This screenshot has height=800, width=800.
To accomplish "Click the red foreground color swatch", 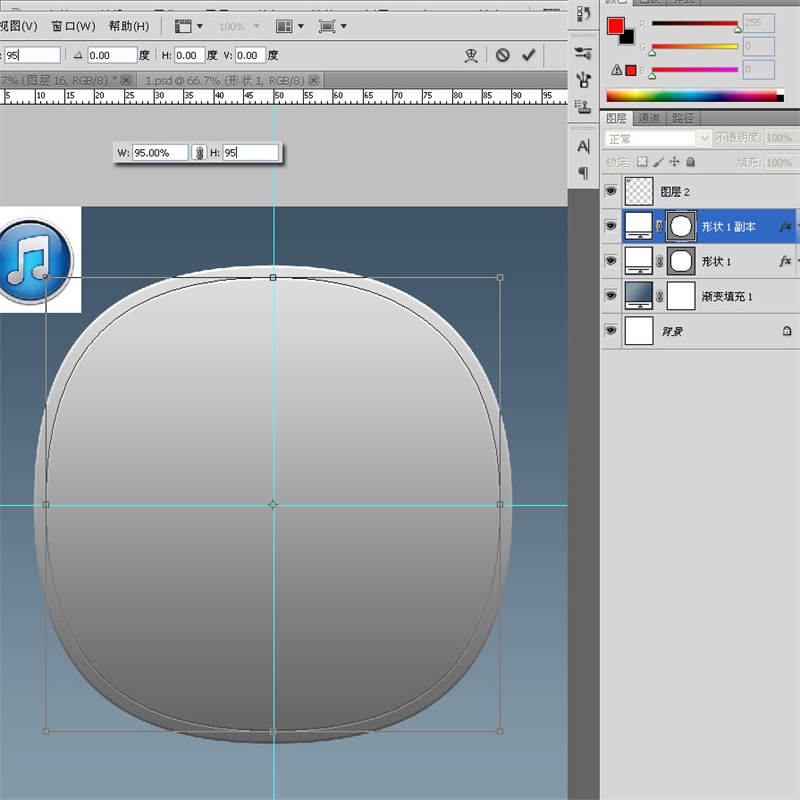I will pos(616,26).
